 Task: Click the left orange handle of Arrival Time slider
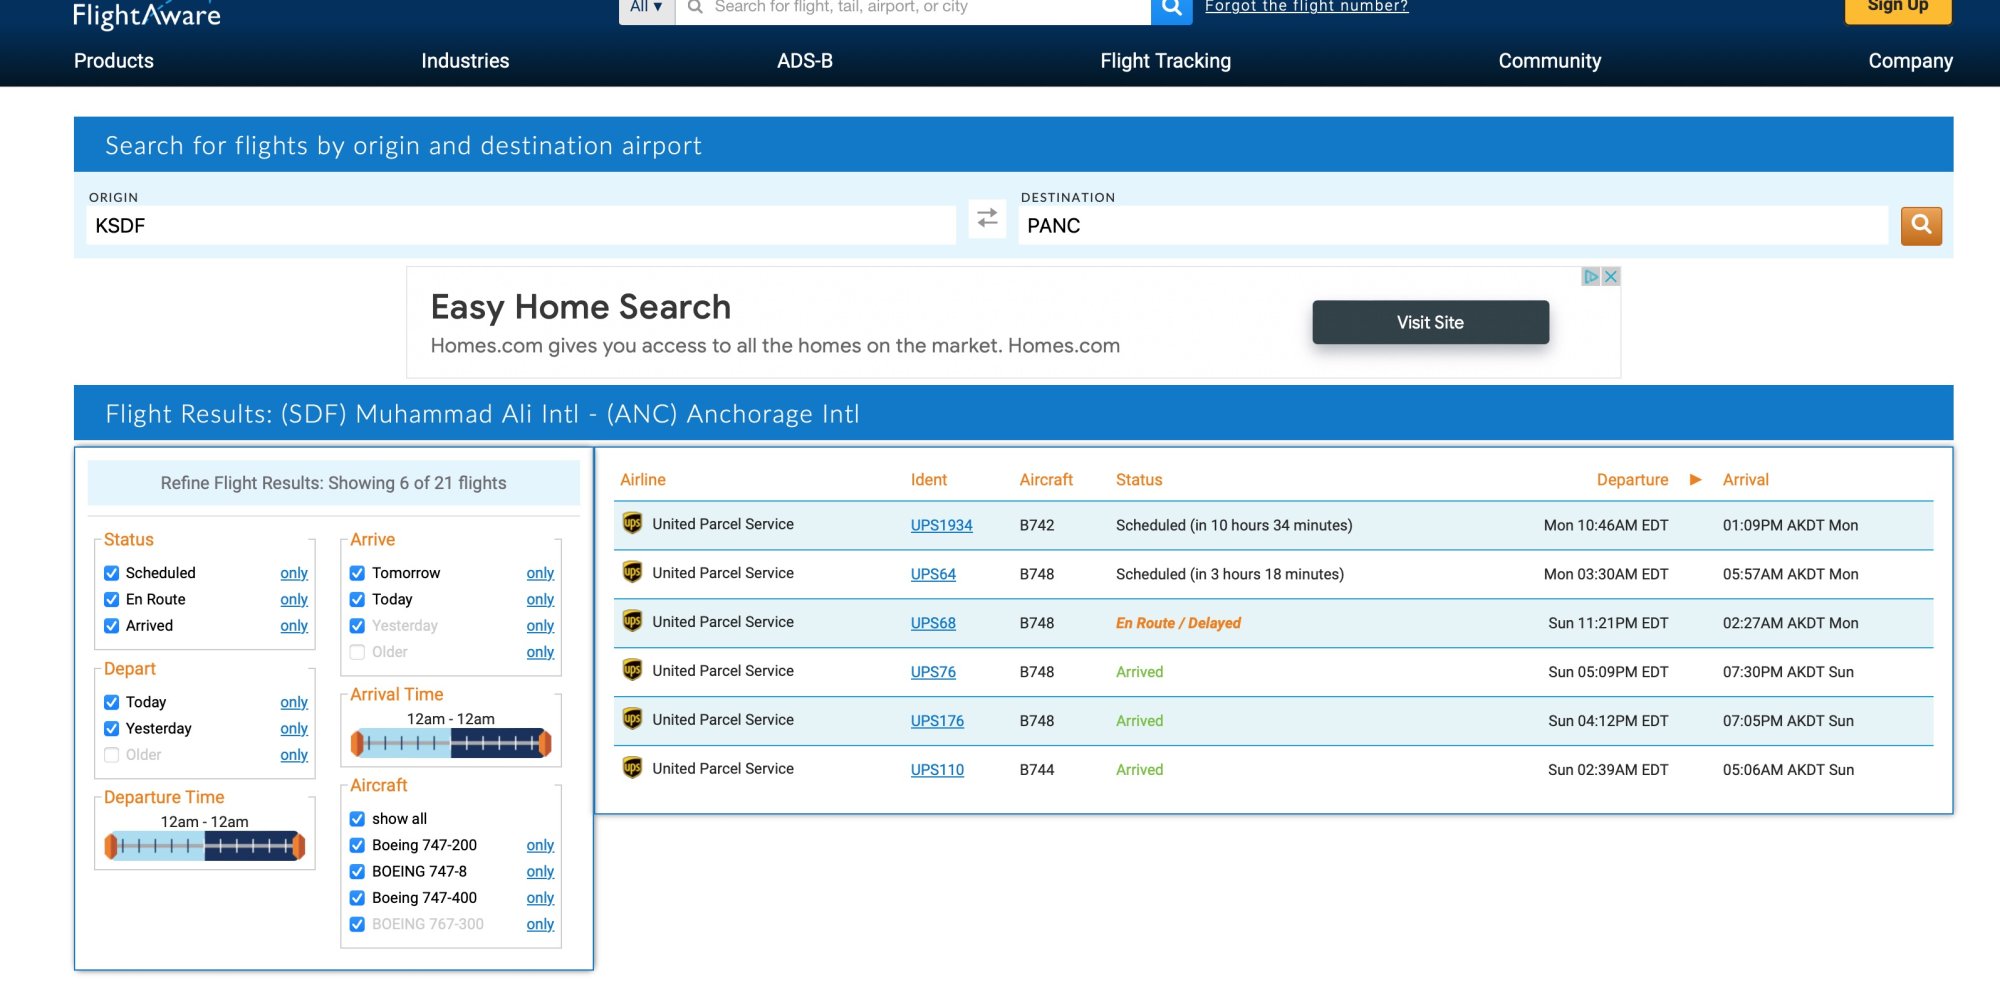357,743
